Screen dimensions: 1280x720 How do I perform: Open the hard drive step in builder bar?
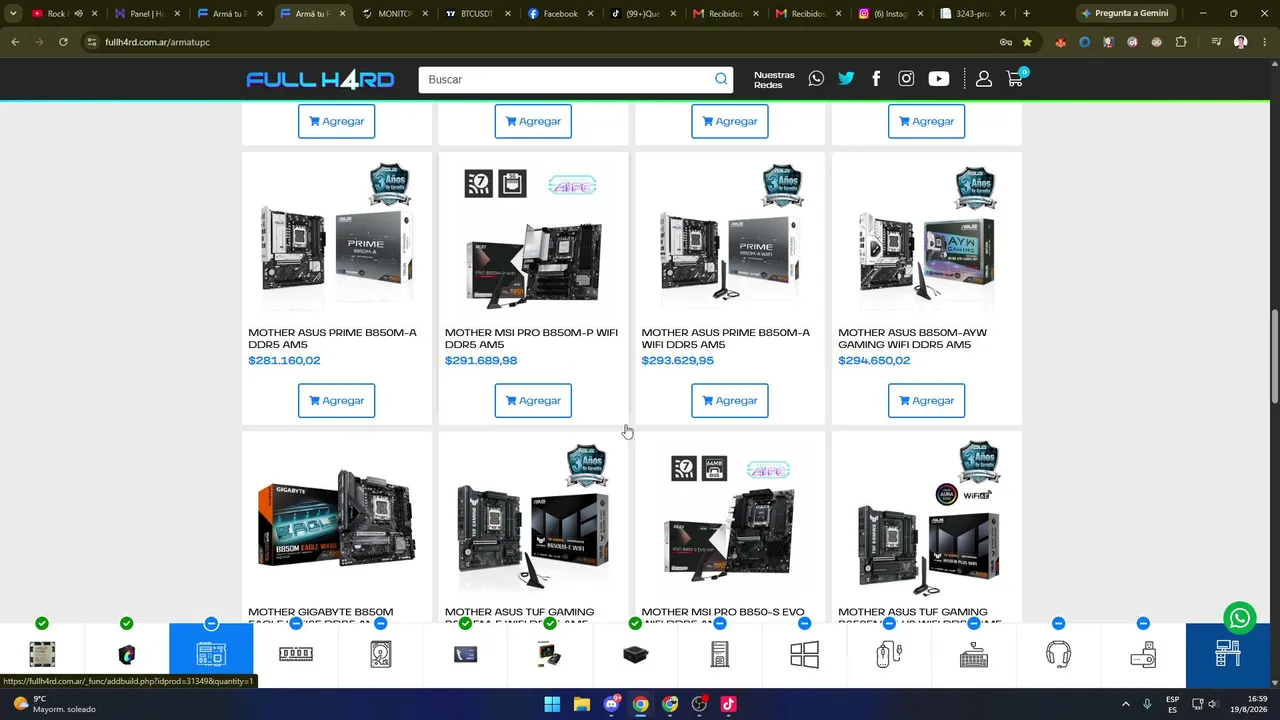(380, 655)
